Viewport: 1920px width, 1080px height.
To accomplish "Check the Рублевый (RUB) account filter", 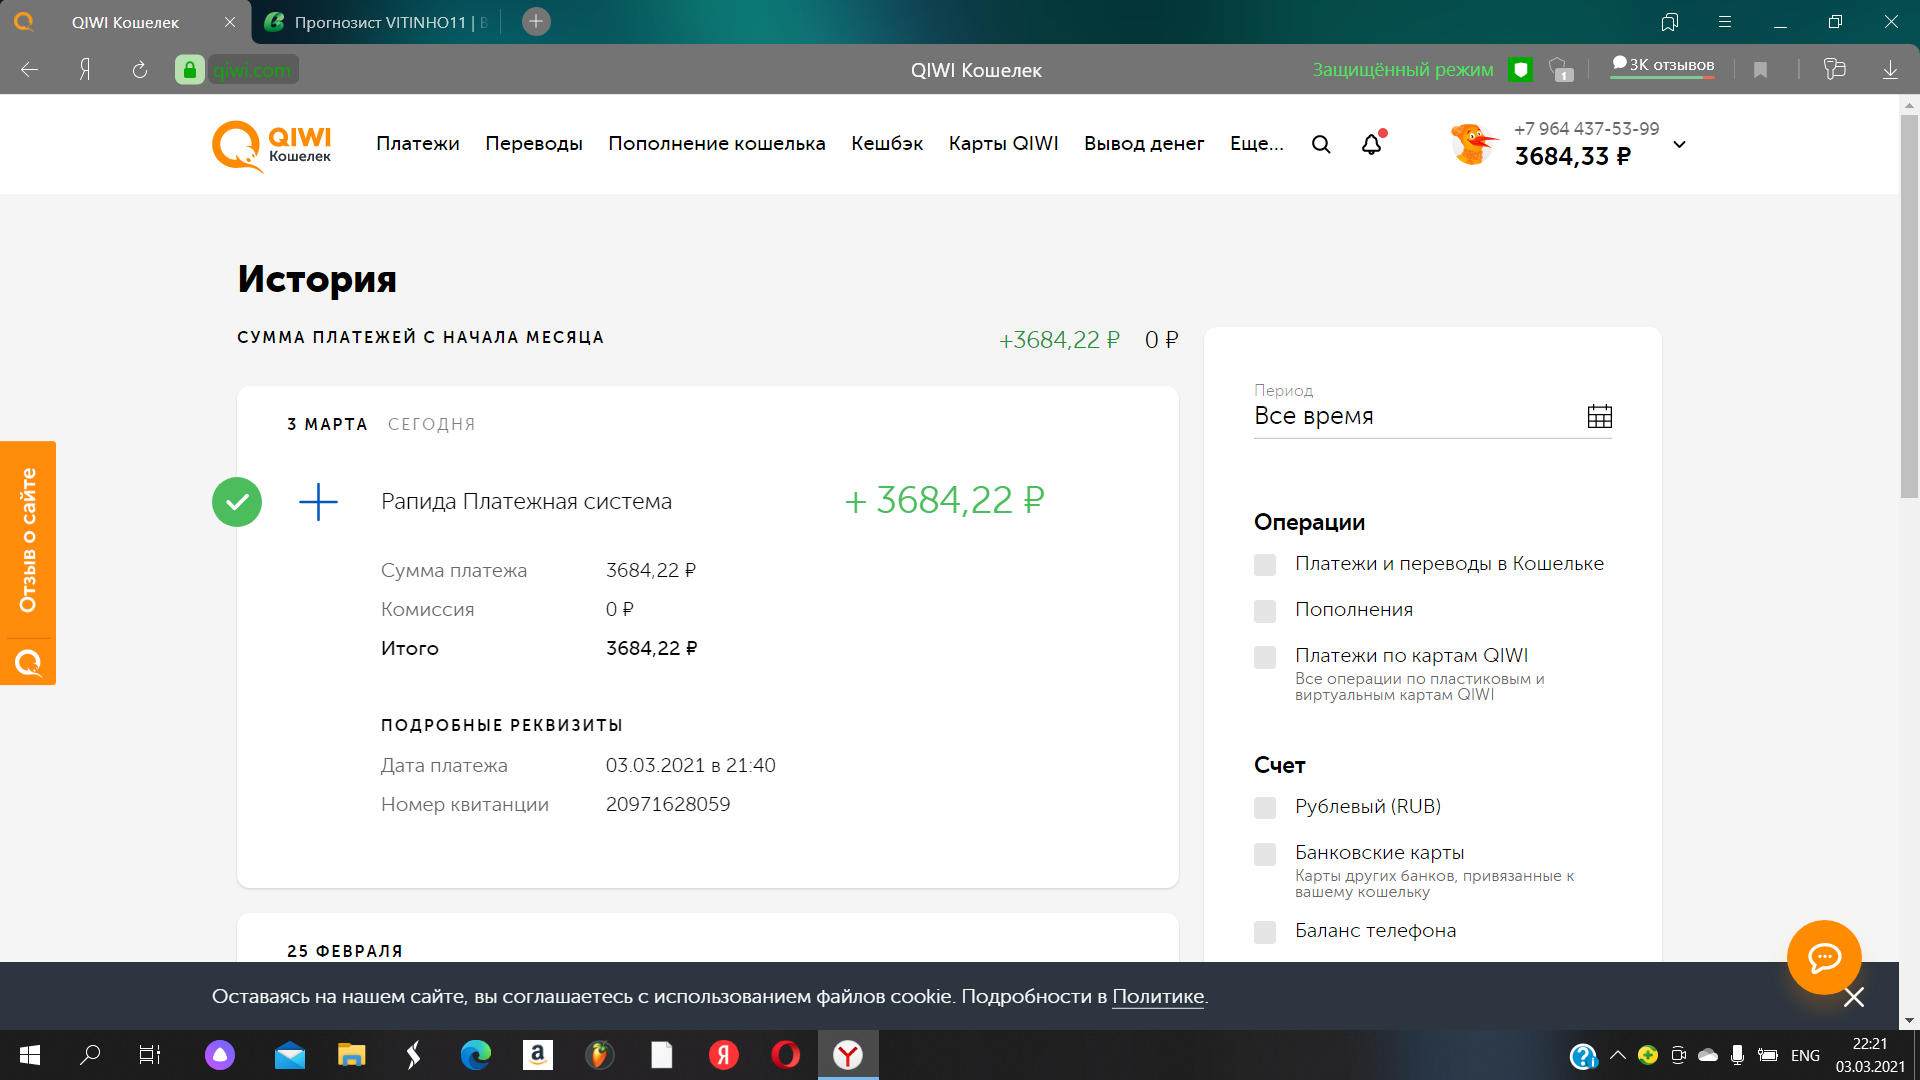I will [x=1265, y=808].
